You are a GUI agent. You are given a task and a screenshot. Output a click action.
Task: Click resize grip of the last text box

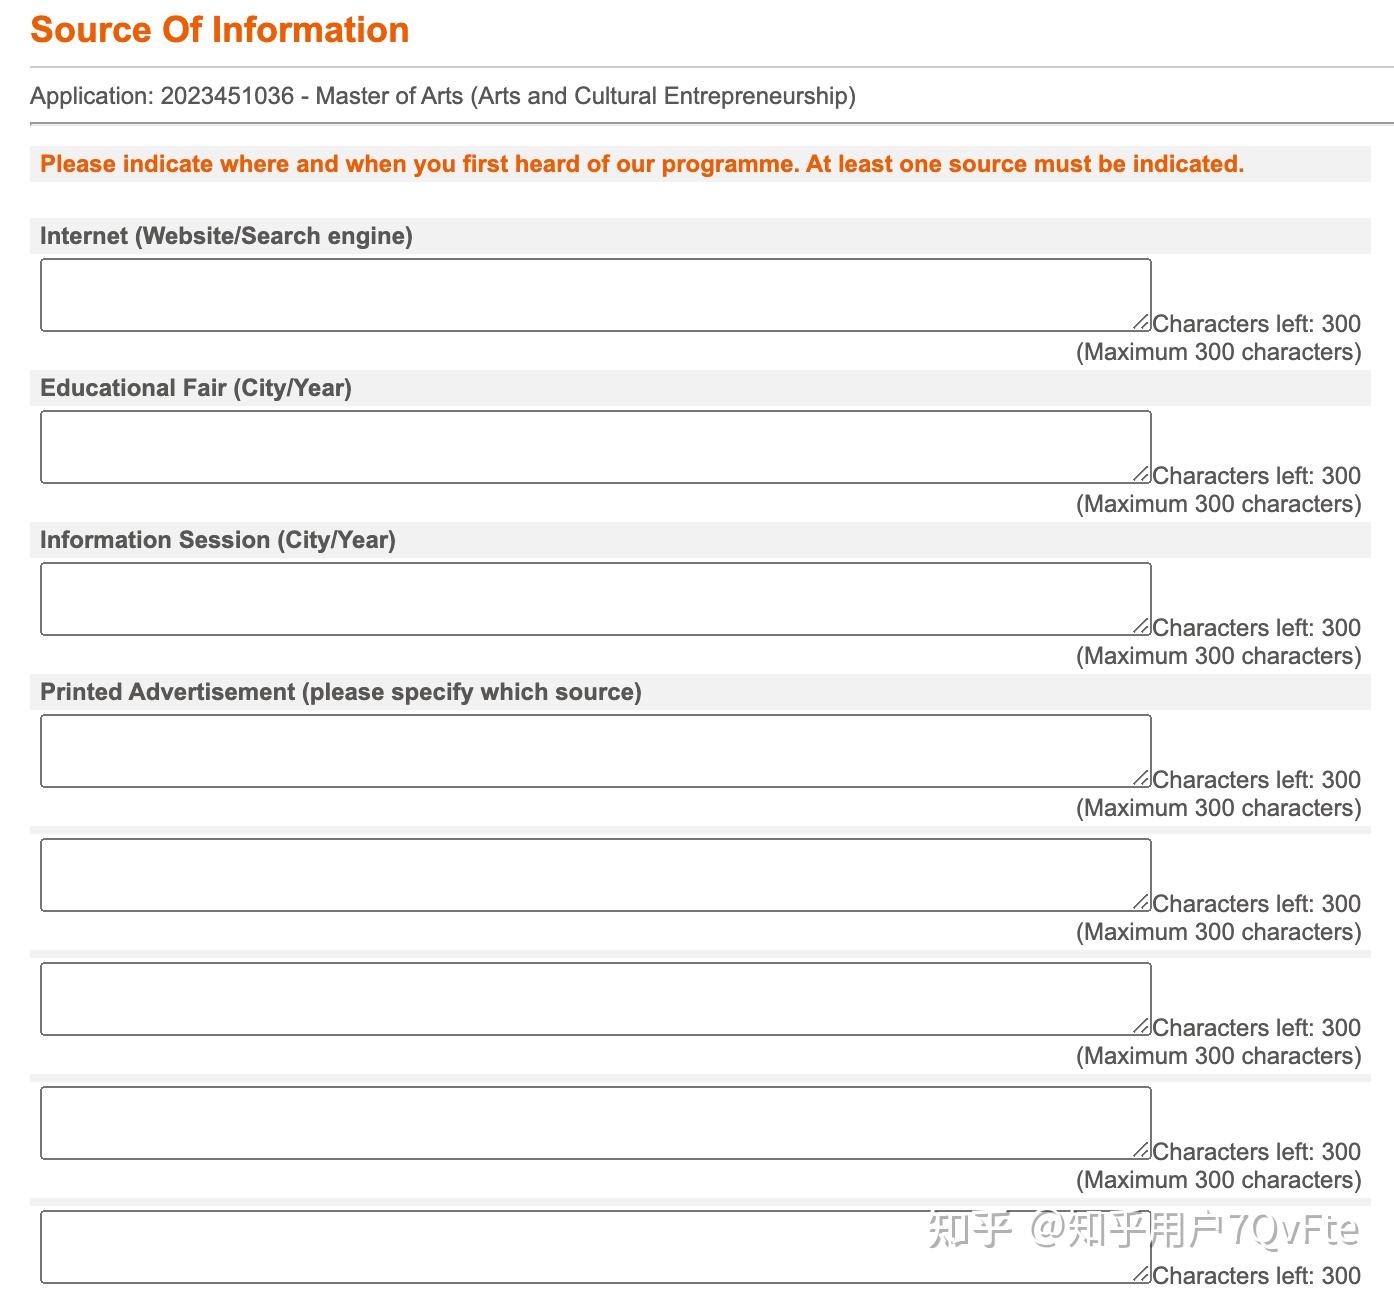point(1141,1274)
